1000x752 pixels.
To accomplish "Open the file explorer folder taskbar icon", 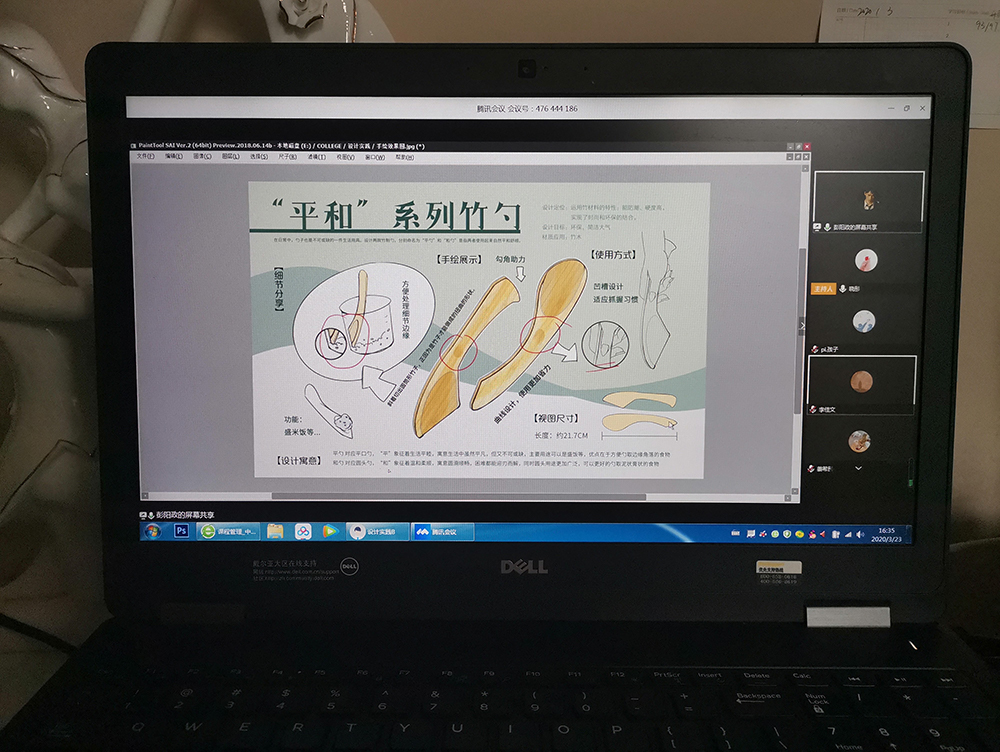I will tap(275, 532).
